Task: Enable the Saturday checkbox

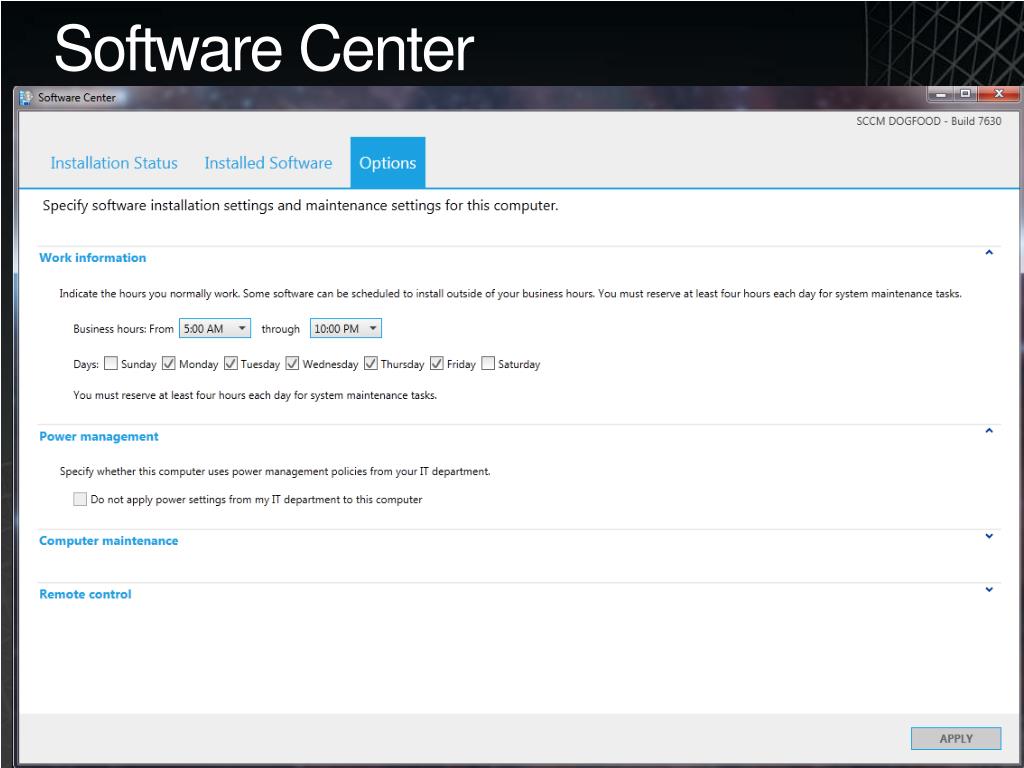Action: click(x=488, y=363)
